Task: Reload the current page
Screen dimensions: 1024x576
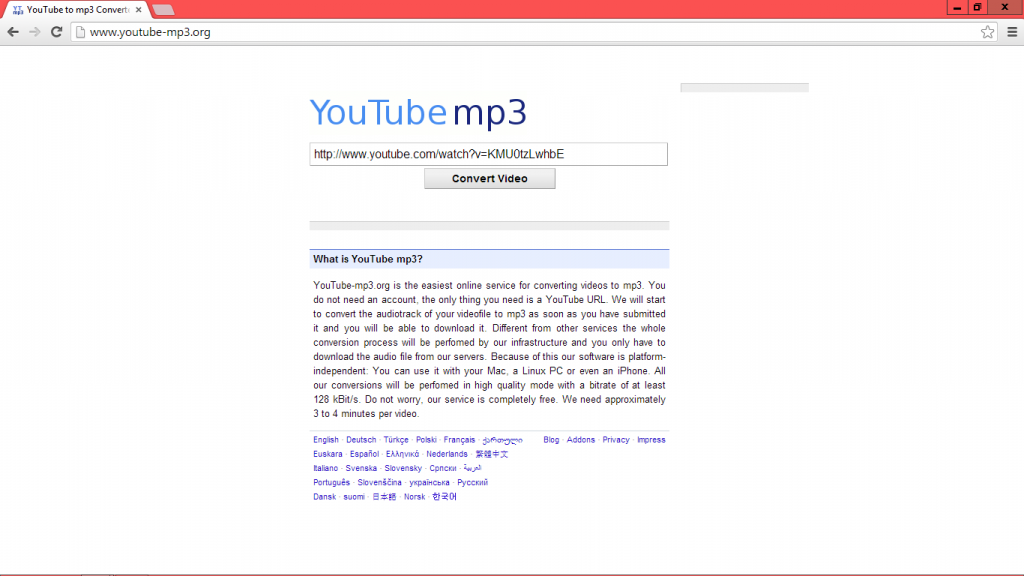Action: pos(57,32)
